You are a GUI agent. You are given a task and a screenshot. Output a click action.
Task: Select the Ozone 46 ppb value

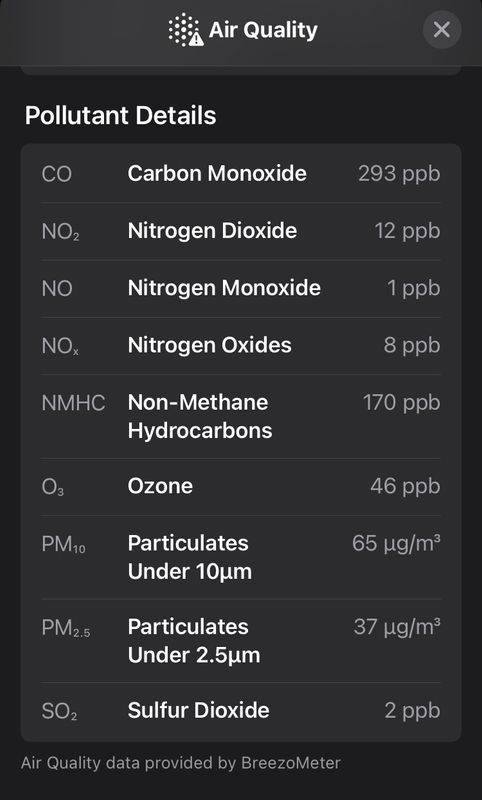(x=405, y=486)
